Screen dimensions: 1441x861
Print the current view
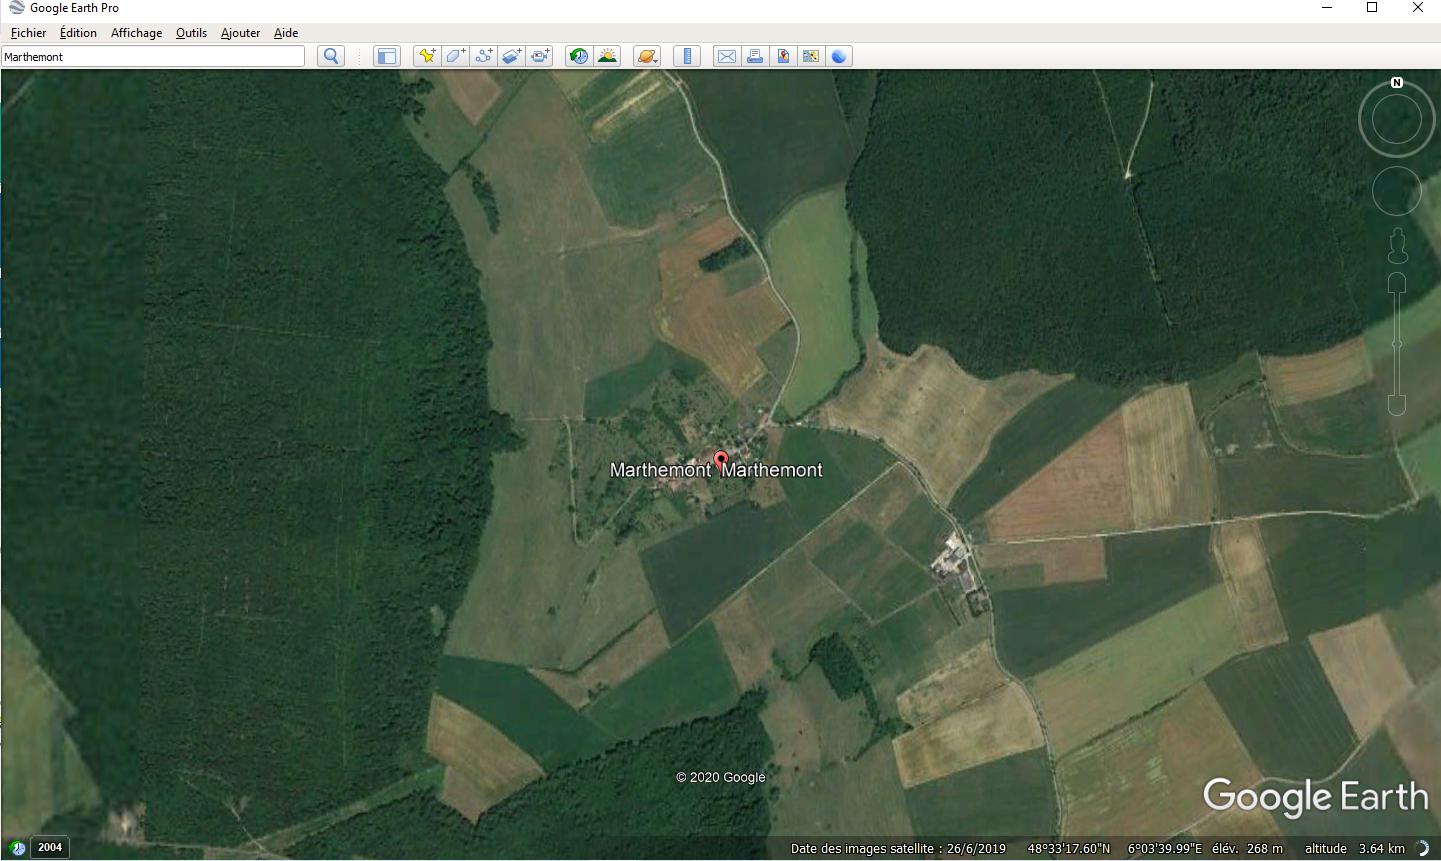(x=755, y=56)
